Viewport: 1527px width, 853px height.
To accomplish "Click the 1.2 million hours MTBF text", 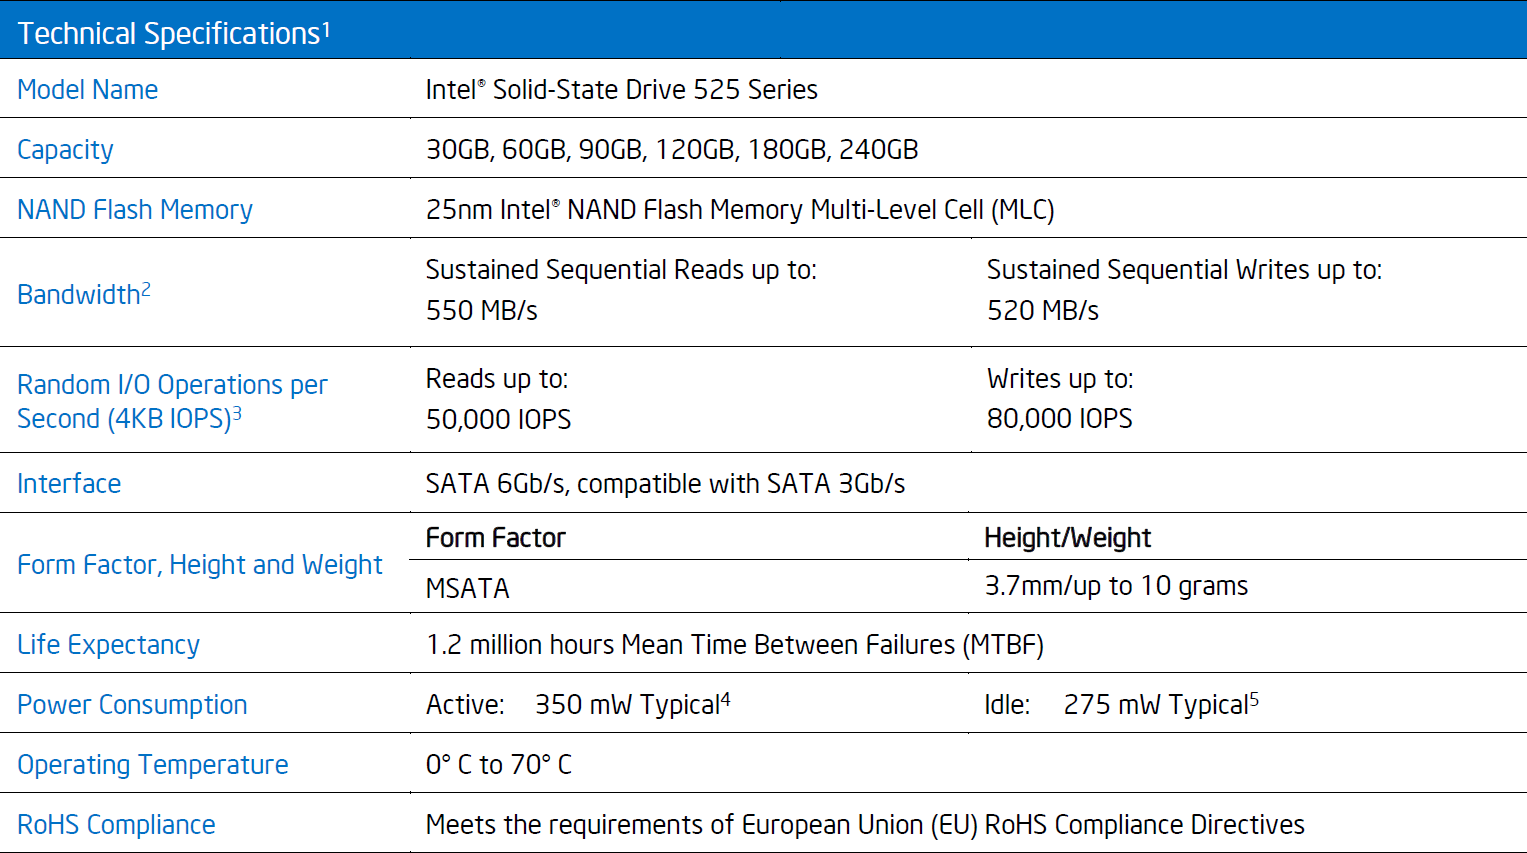I will pyautogui.click(x=734, y=645).
